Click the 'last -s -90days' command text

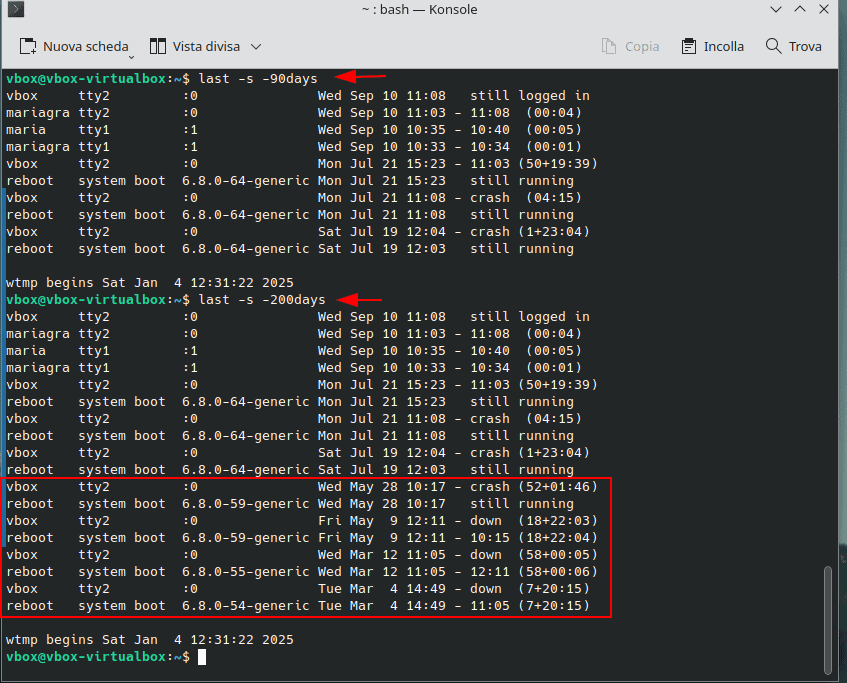[x=257, y=78]
